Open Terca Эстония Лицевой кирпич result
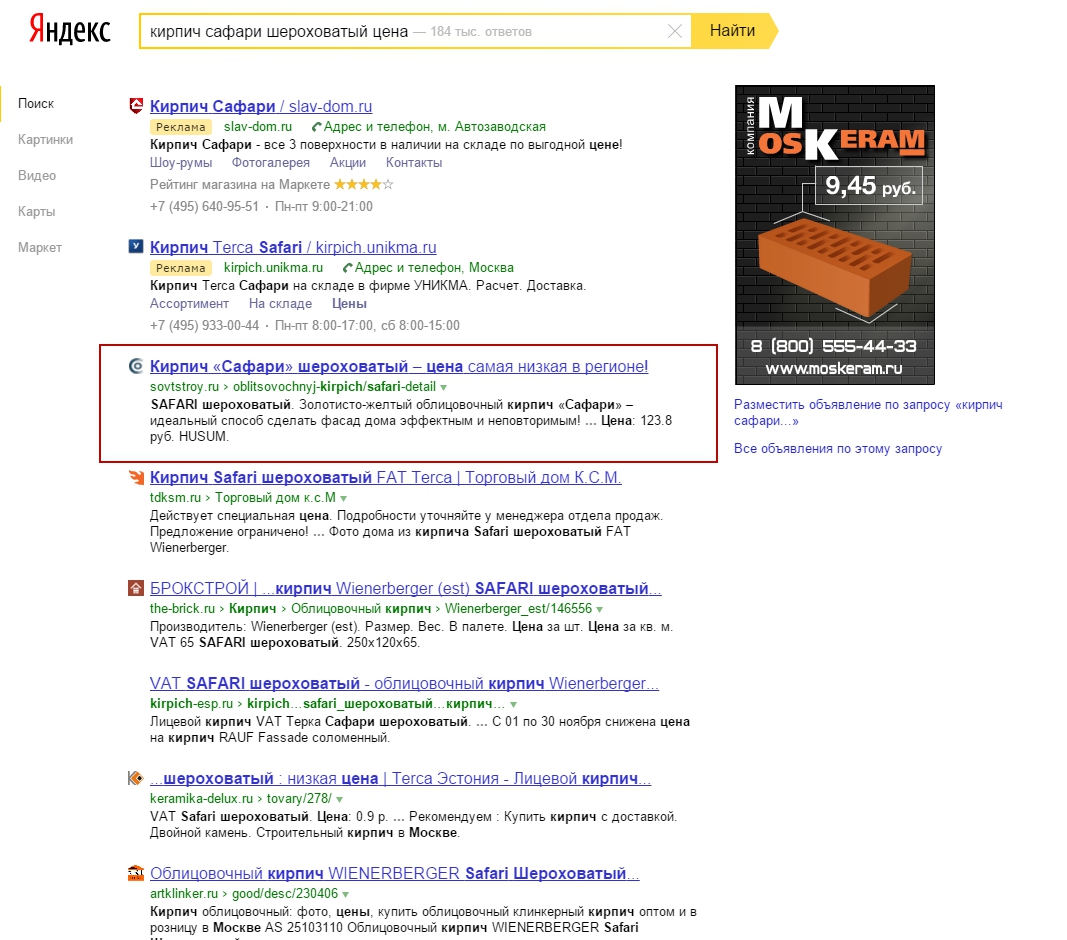 (x=400, y=778)
